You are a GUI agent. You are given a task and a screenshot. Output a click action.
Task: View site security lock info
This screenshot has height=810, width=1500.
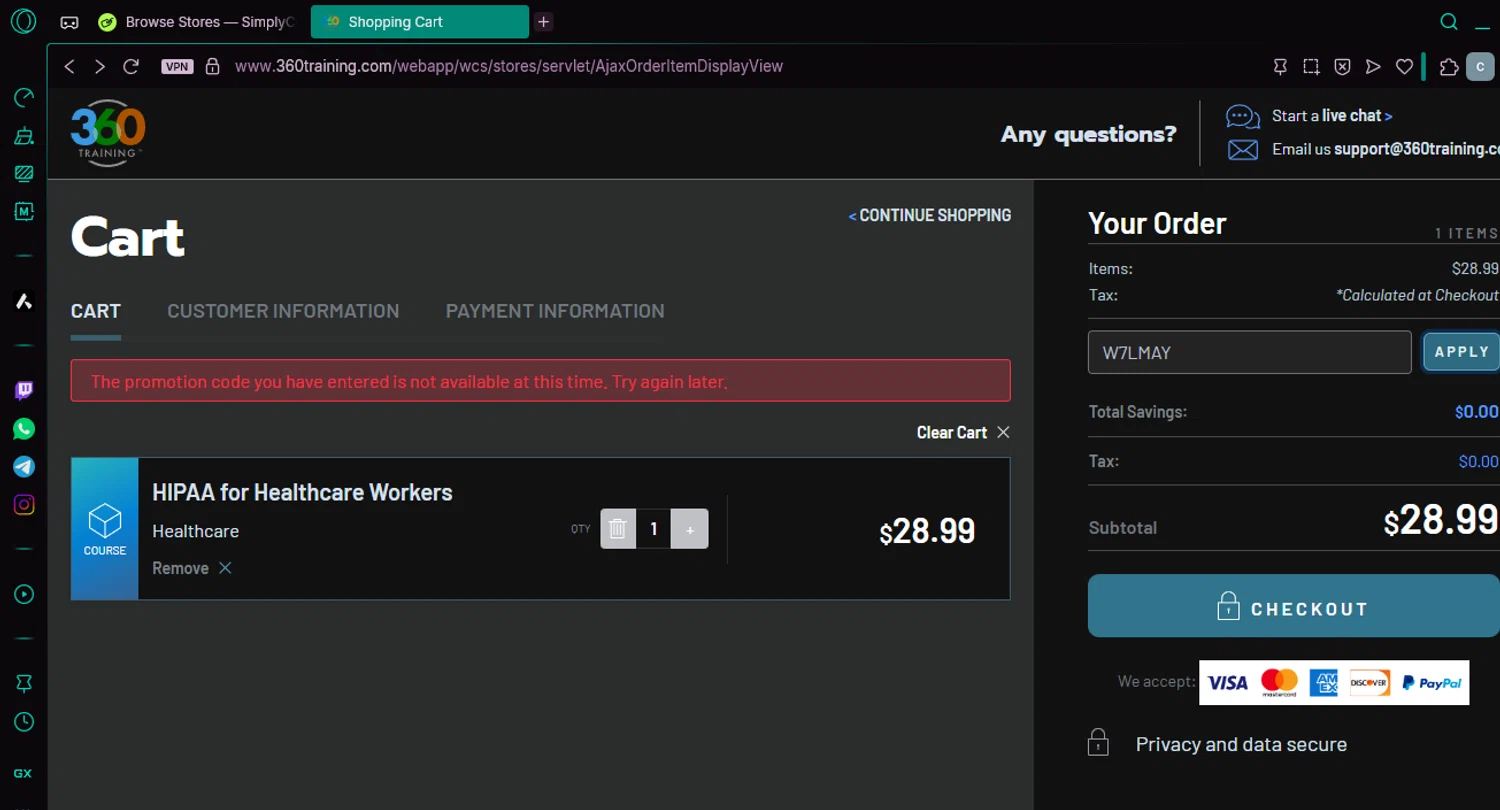[x=212, y=66]
